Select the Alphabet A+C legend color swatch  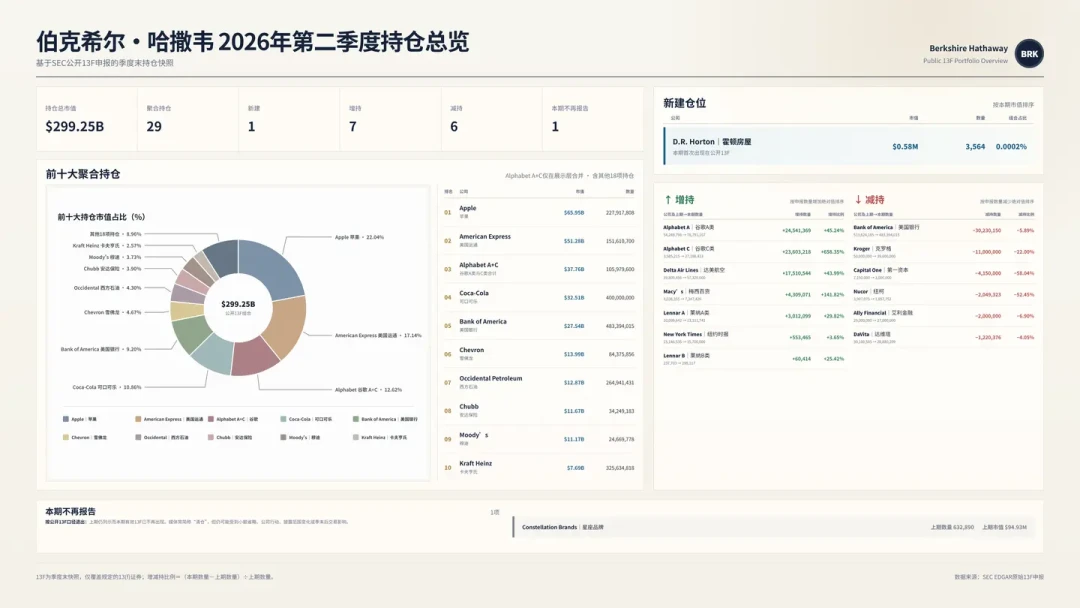coord(211,419)
